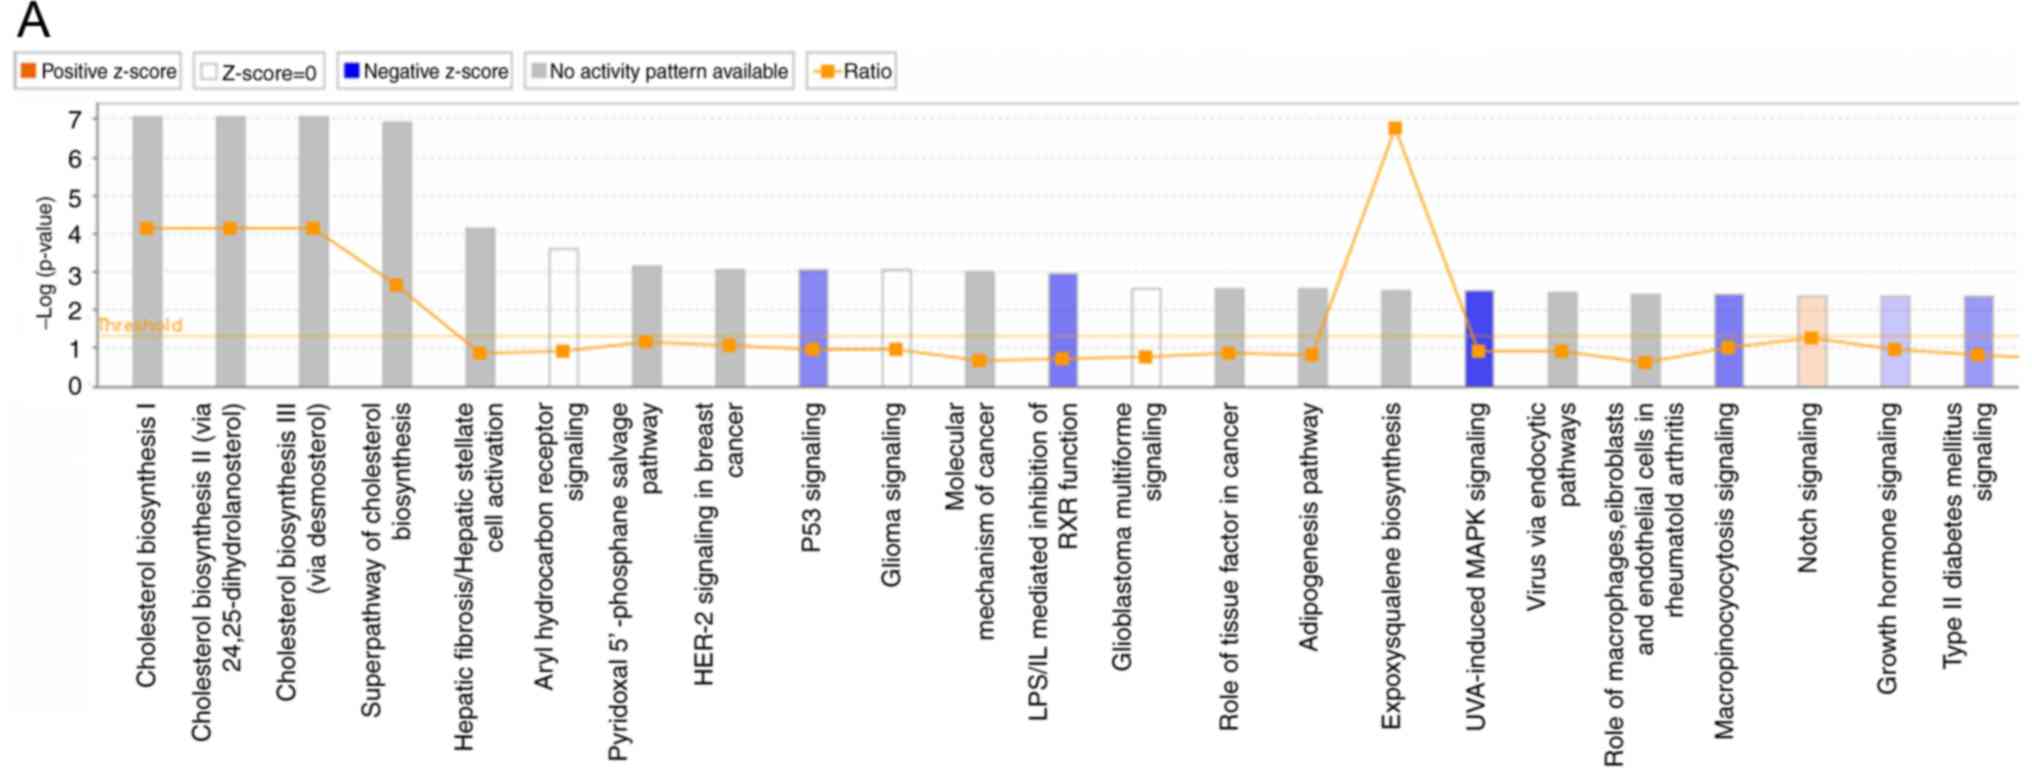Click the Negative z-score blue legend swatch
The height and width of the screenshot is (780, 2032).
click(351, 71)
